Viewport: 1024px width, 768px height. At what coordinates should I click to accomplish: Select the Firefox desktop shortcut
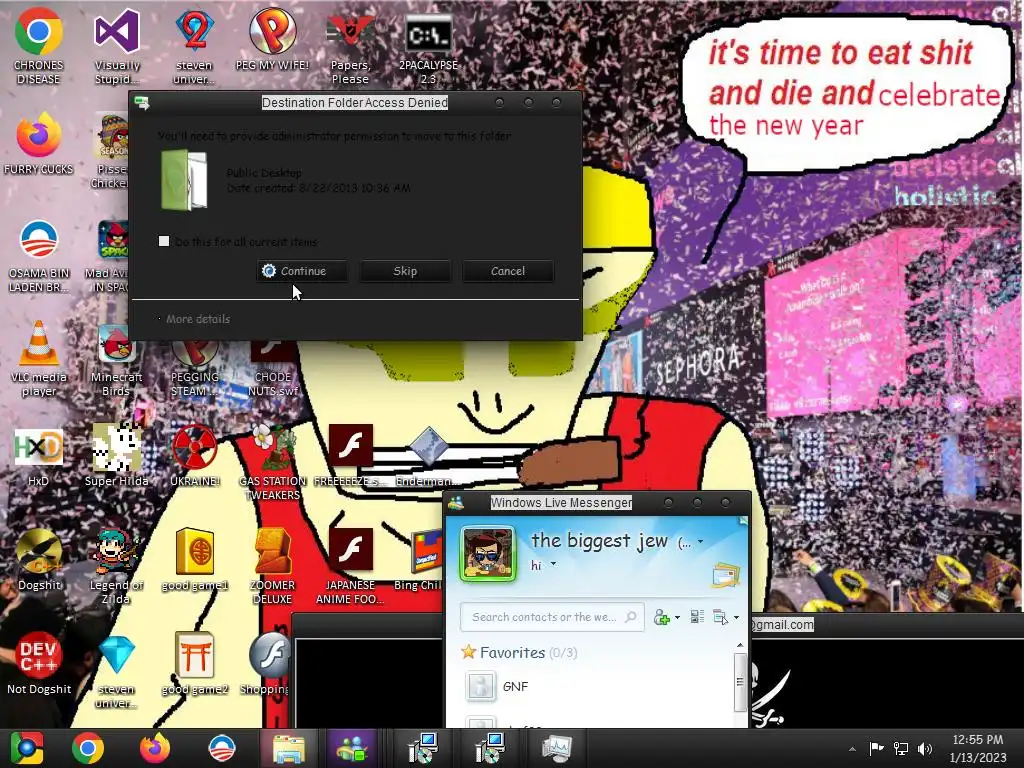click(39, 144)
